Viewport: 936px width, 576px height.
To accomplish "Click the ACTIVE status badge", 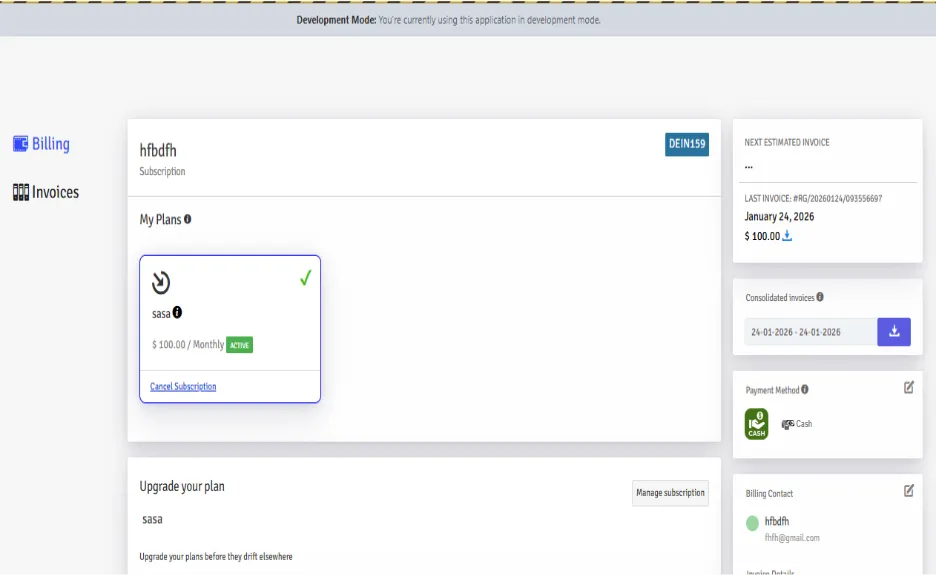I will click(x=239, y=345).
